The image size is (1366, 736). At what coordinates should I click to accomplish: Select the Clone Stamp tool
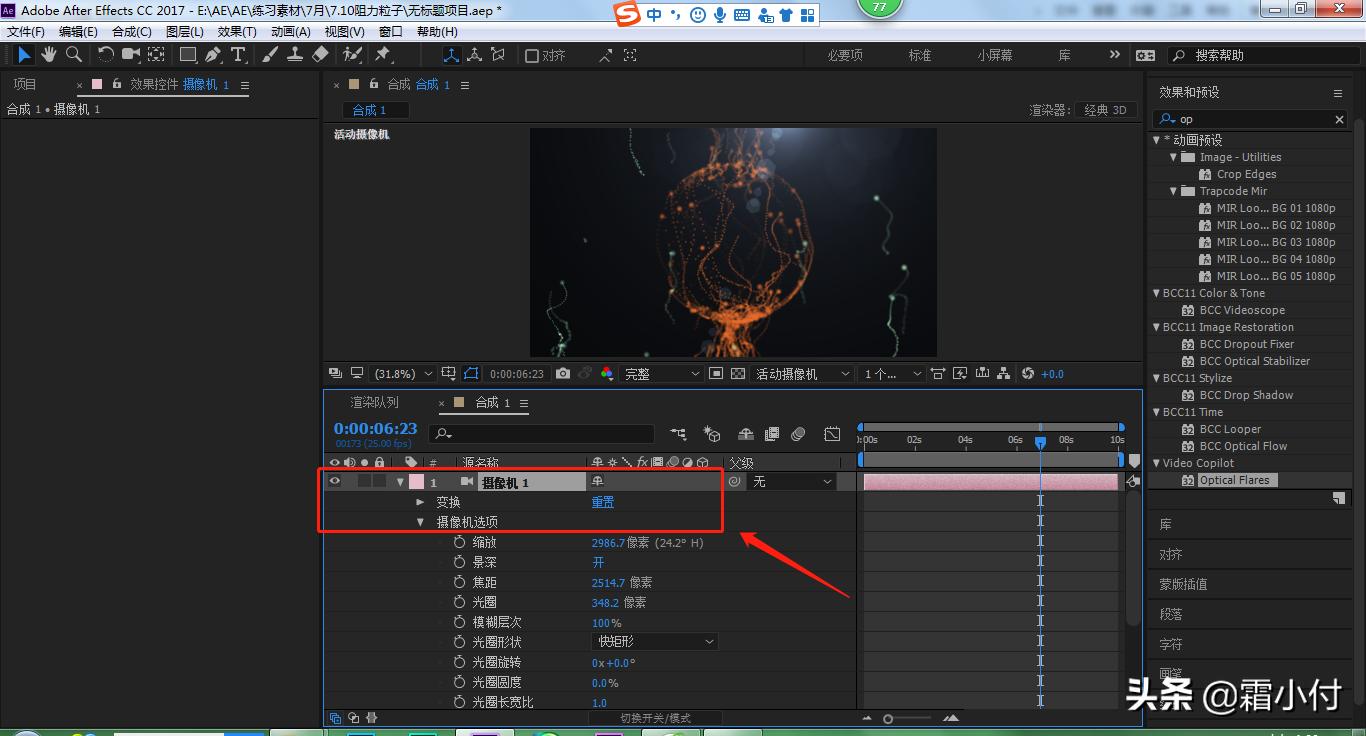tap(295, 55)
